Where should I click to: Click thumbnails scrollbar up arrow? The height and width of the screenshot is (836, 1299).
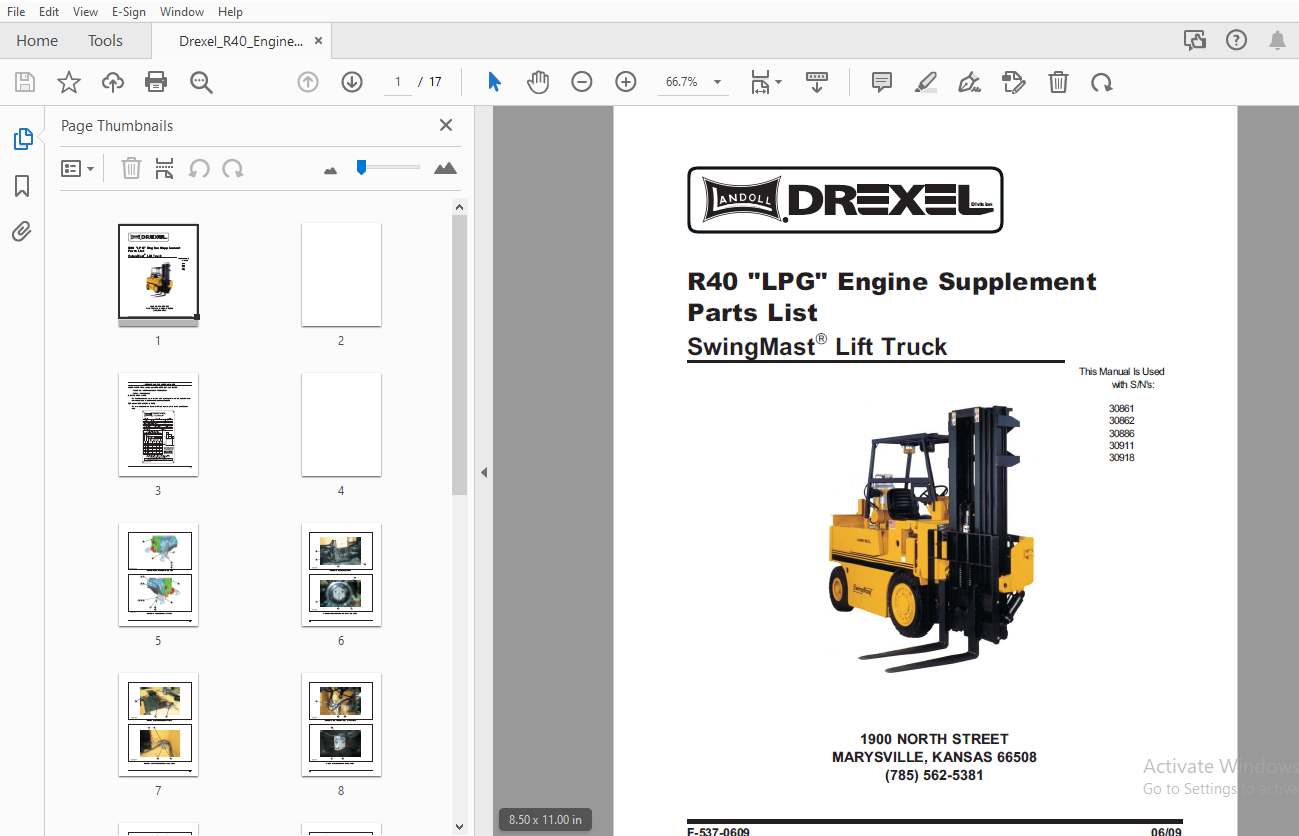[459, 207]
